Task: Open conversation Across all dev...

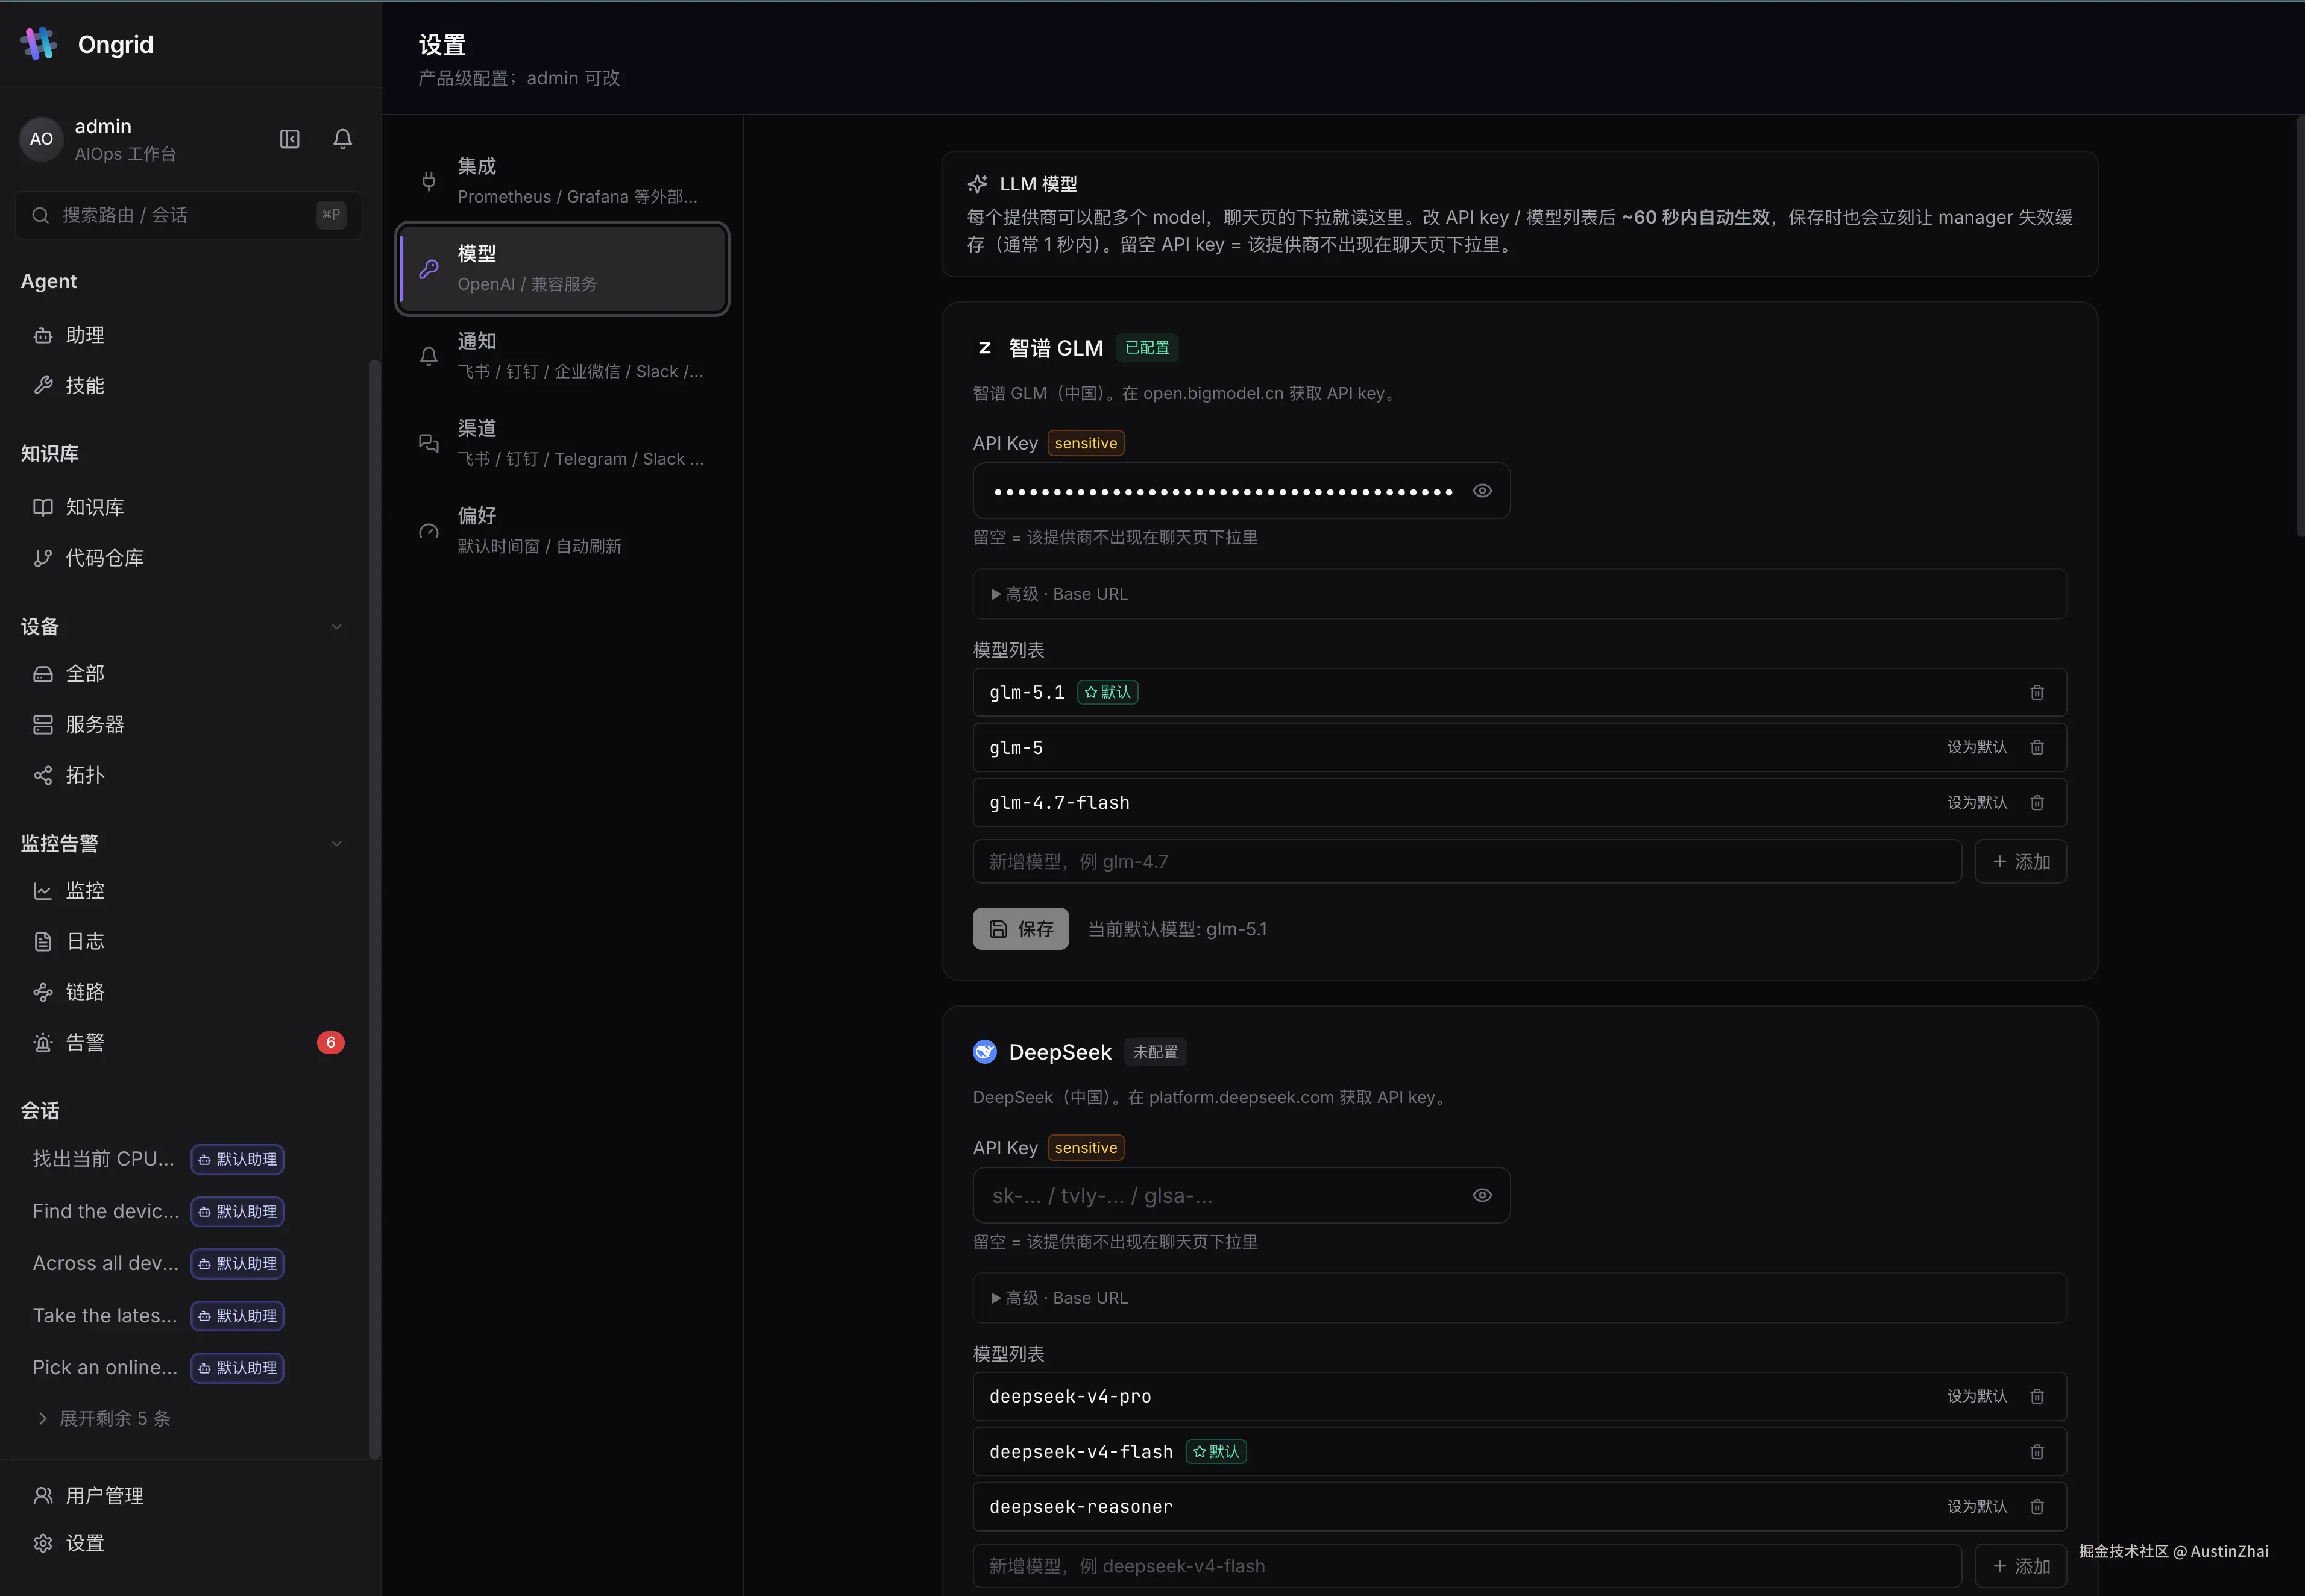Action: 106,1263
